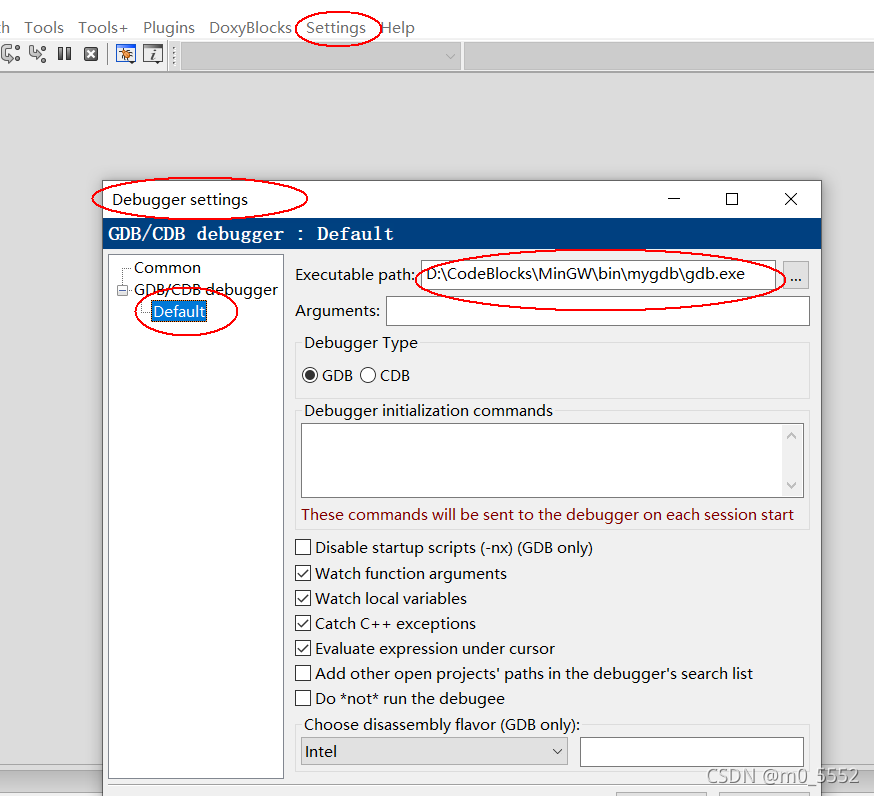Screen dimensions: 874x796
Task: Toggle Watch function arguments
Action: pyautogui.click(x=303, y=573)
